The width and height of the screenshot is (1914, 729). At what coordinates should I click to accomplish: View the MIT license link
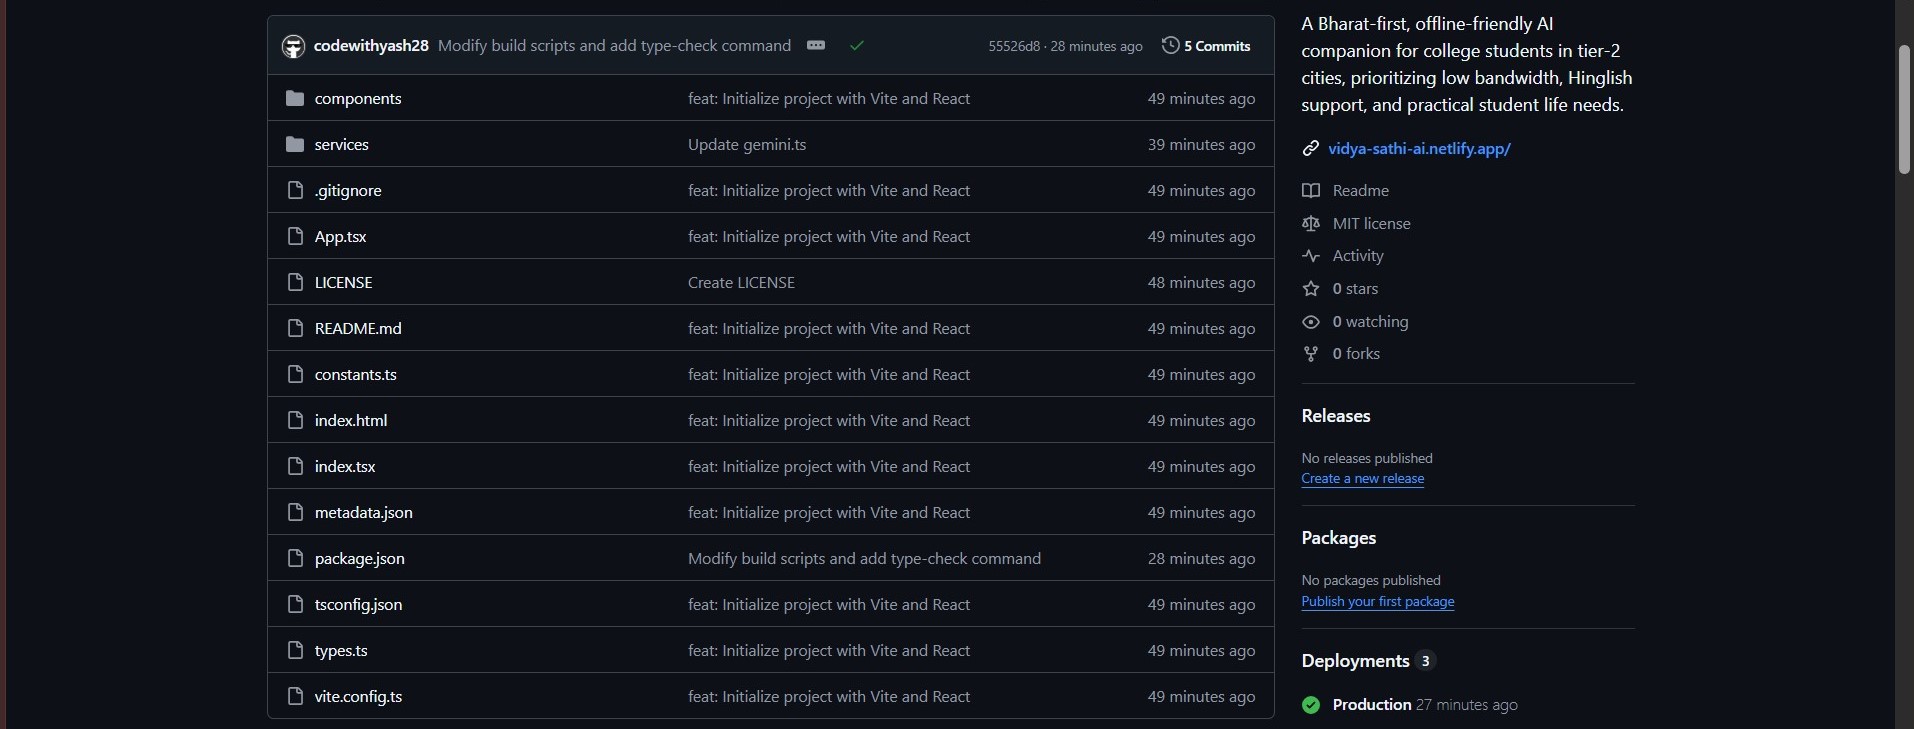point(1371,223)
